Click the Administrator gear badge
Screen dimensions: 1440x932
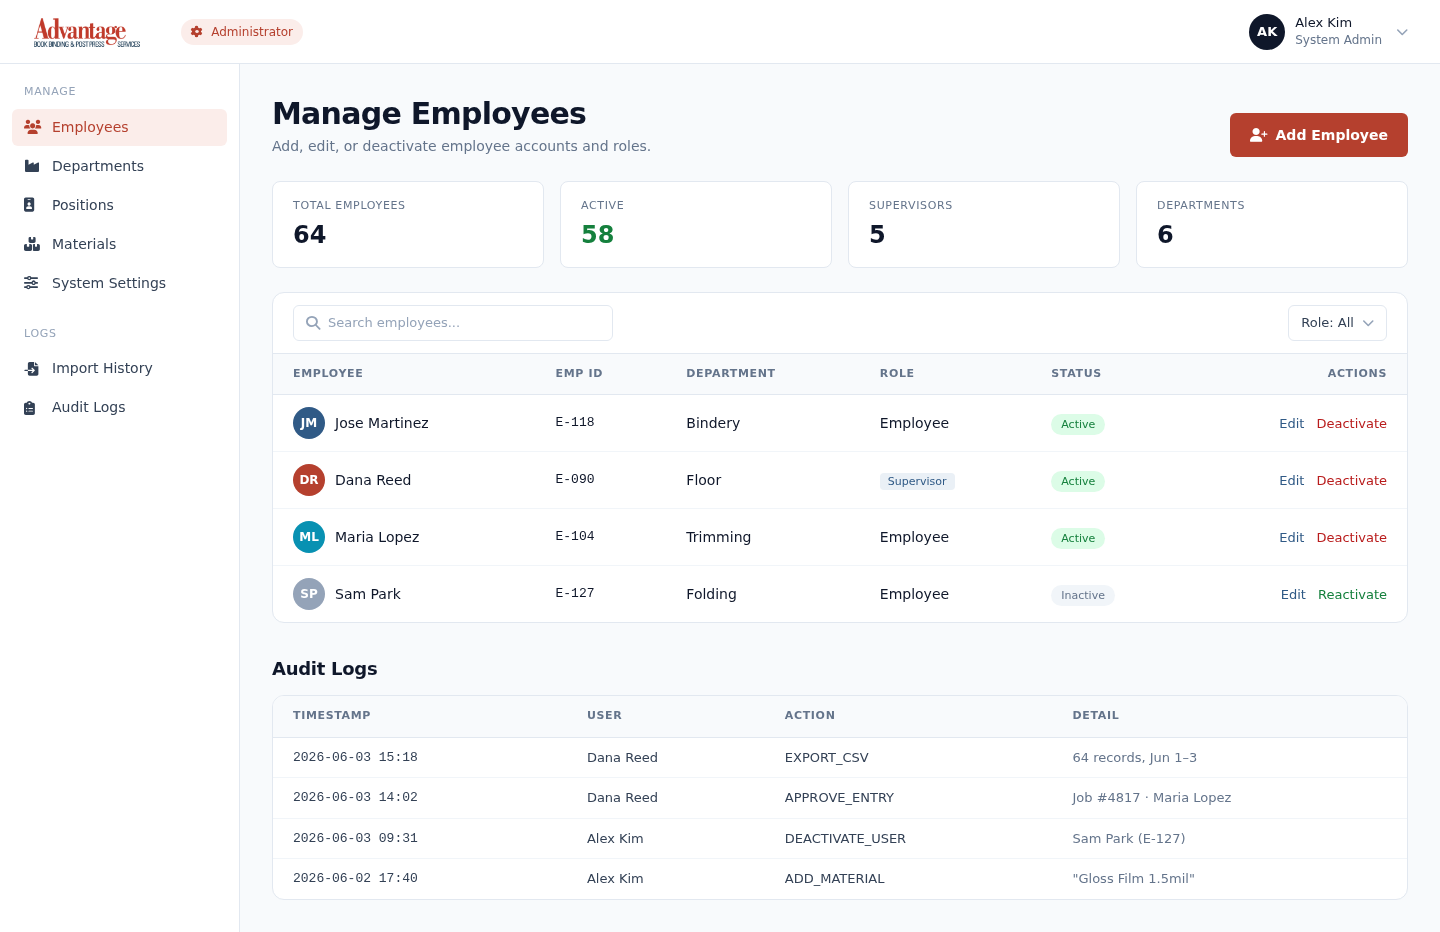coord(242,32)
